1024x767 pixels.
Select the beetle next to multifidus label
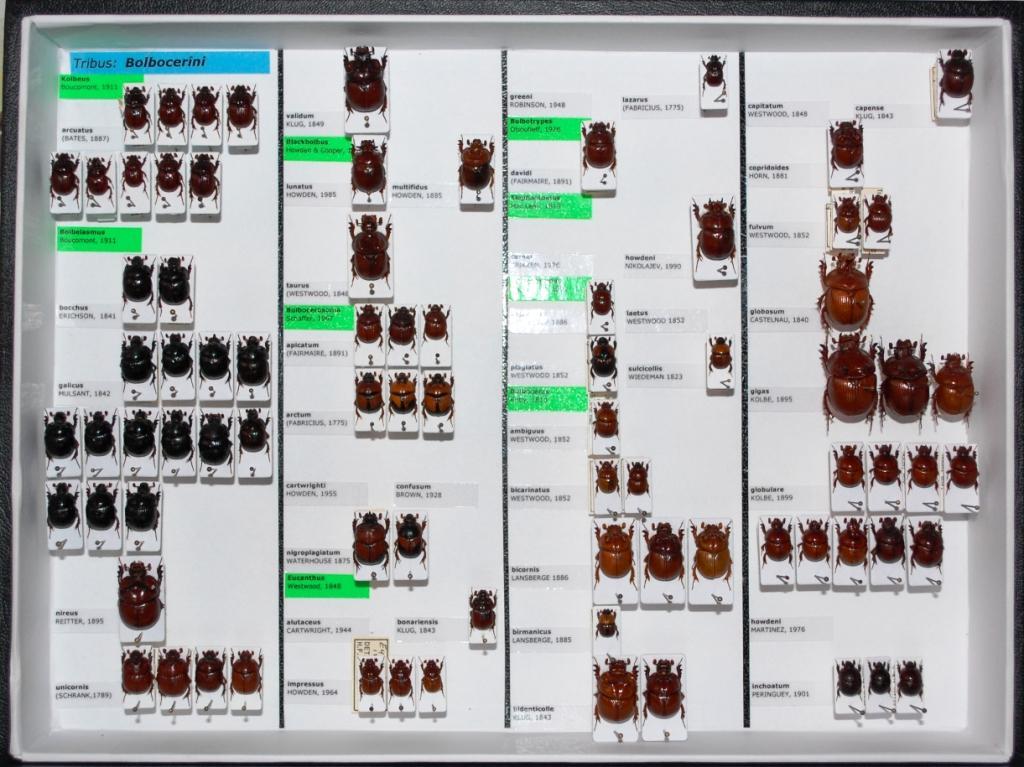click(x=476, y=165)
